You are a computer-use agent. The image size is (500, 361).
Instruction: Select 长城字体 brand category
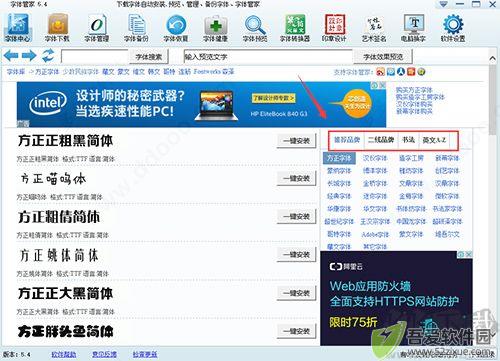(x=339, y=183)
